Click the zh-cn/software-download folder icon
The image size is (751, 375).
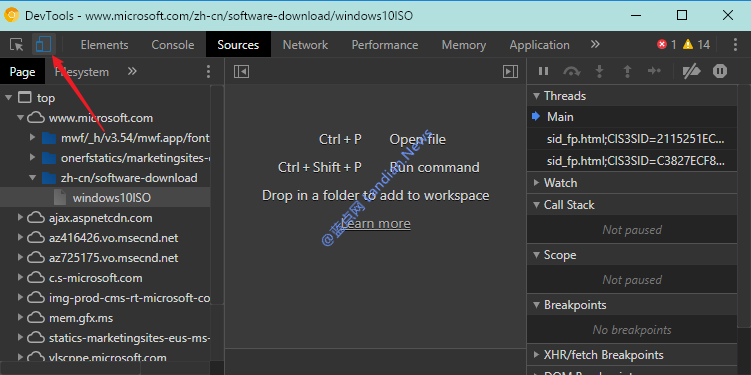(49, 178)
